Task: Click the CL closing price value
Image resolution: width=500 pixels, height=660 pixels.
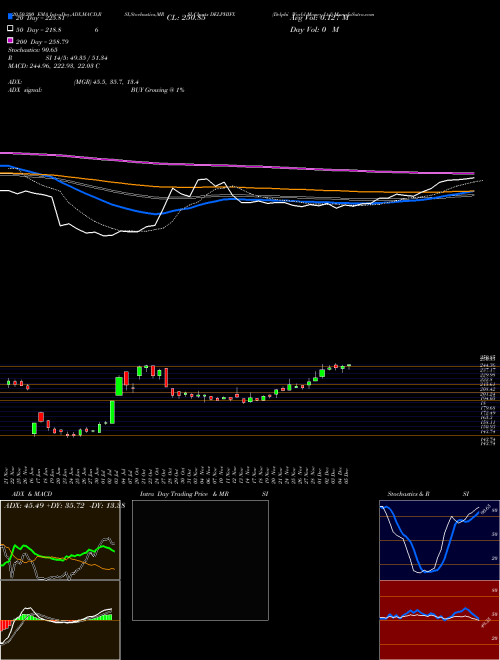Action: (x=186, y=18)
